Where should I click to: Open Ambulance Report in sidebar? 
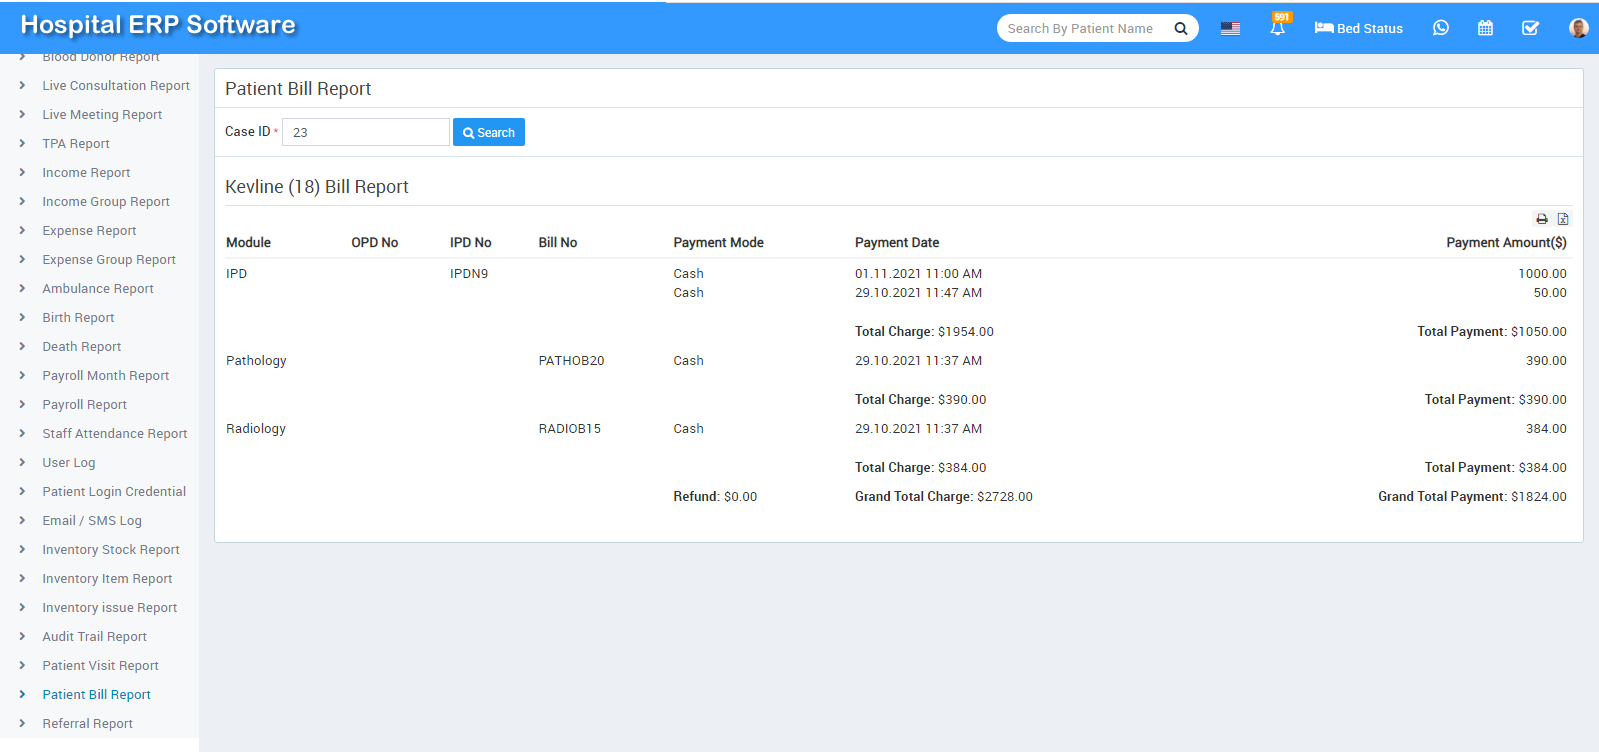pyautogui.click(x=98, y=289)
